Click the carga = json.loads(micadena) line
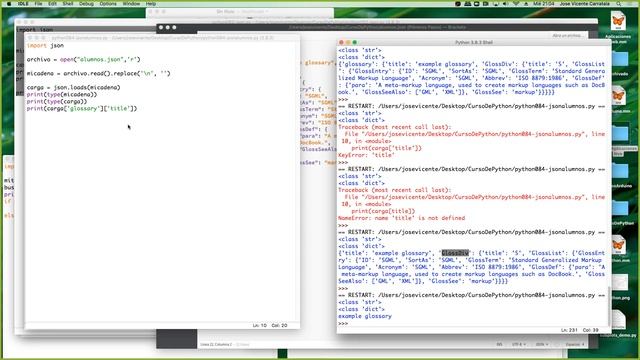 (73, 87)
